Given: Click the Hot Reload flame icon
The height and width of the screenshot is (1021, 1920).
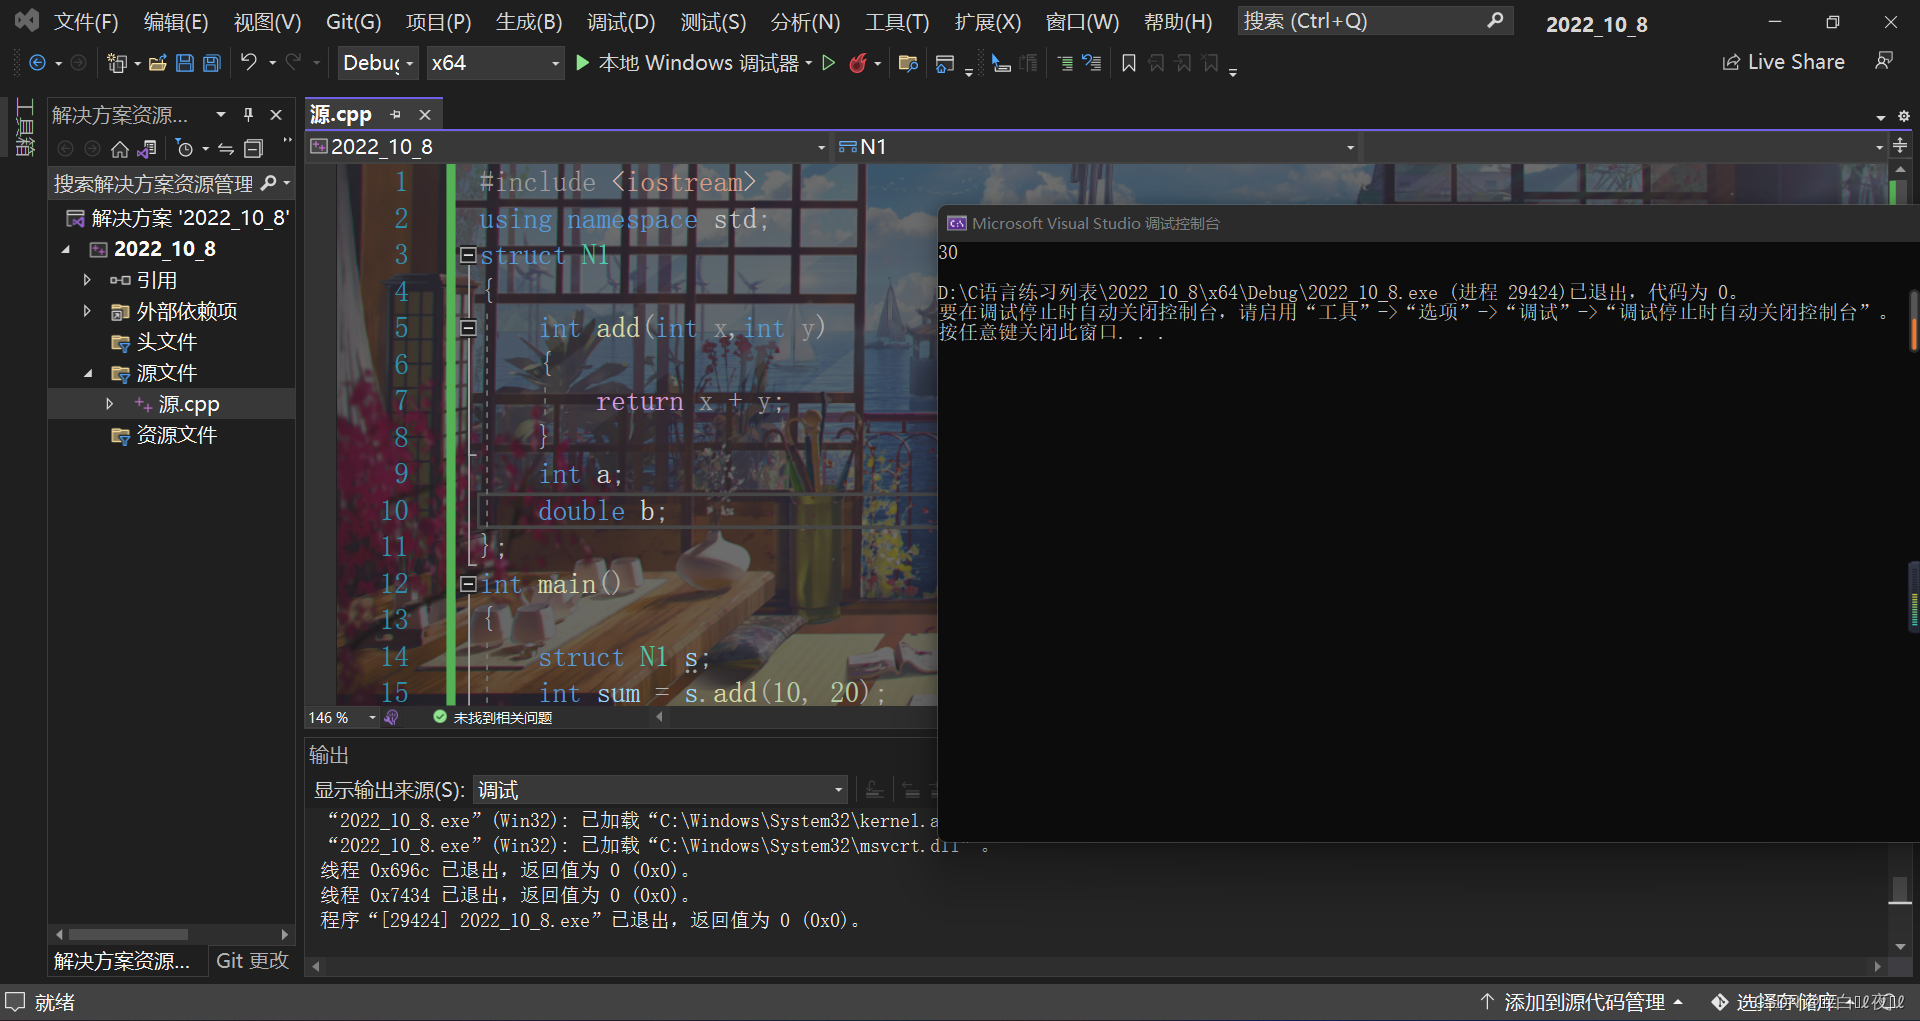Looking at the screenshot, I should click(858, 63).
